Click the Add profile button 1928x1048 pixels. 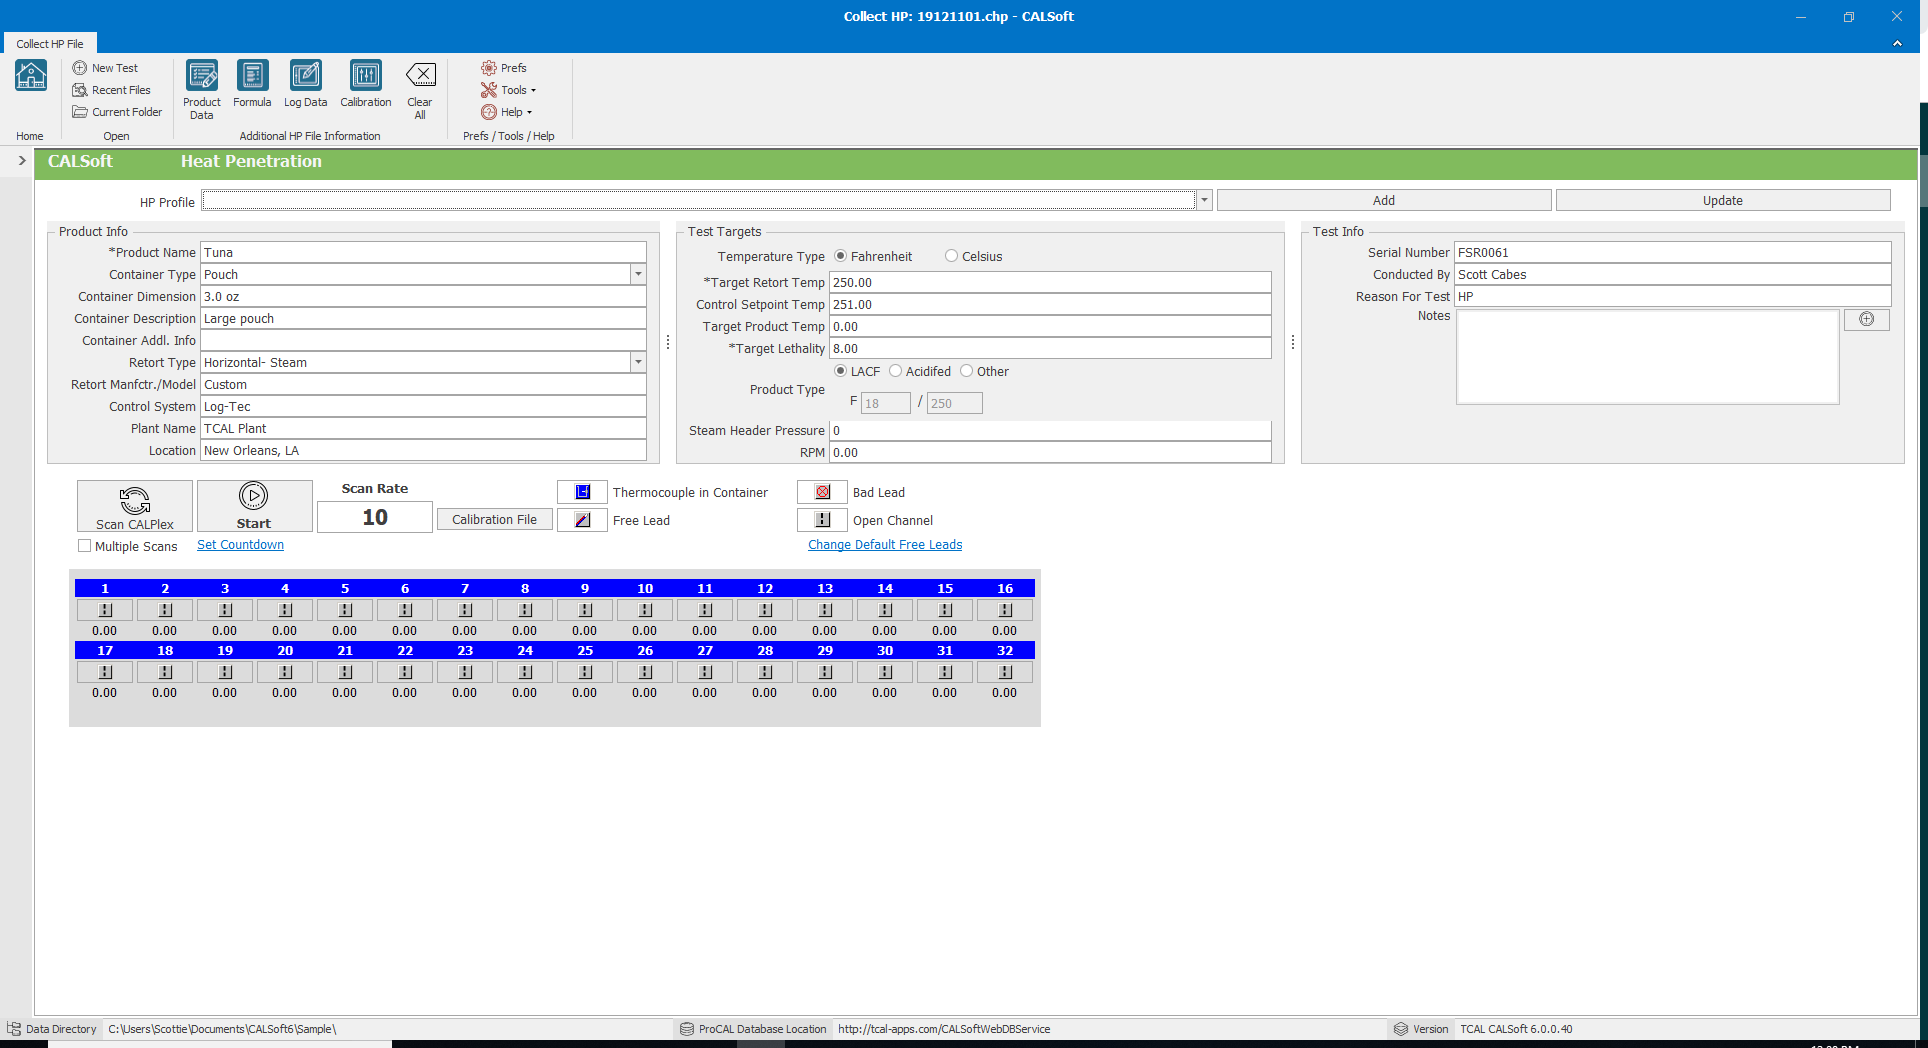pyautogui.click(x=1384, y=200)
